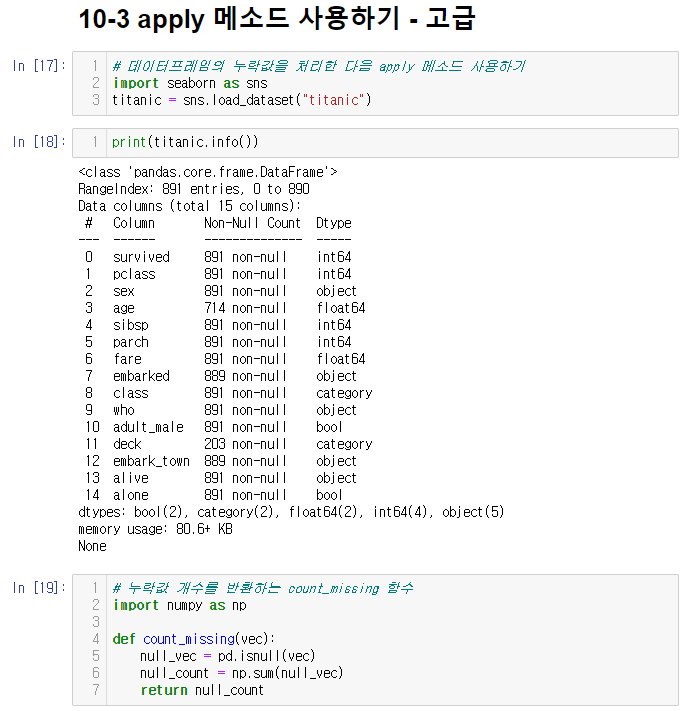Click the 'pclass' column name in the output
This screenshot has height=711, width=688.
(x=134, y=274)
